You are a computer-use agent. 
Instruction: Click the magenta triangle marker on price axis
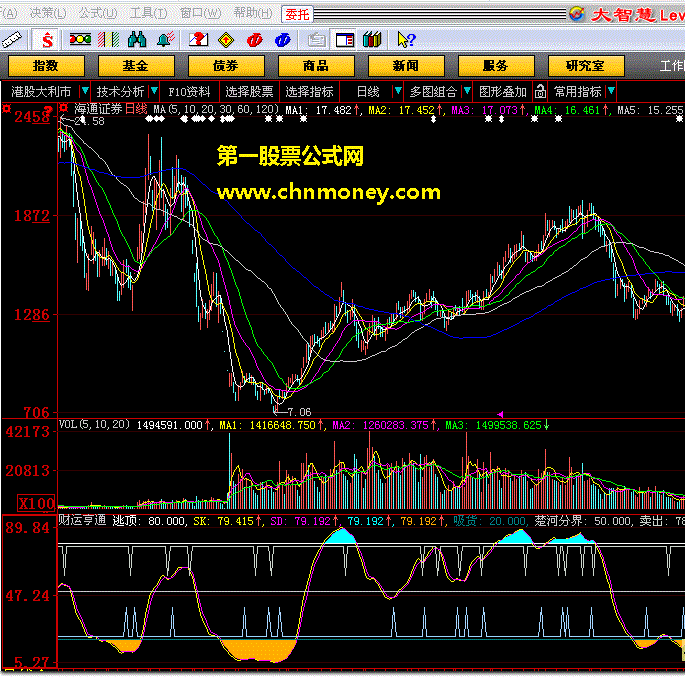pos(500,414)
